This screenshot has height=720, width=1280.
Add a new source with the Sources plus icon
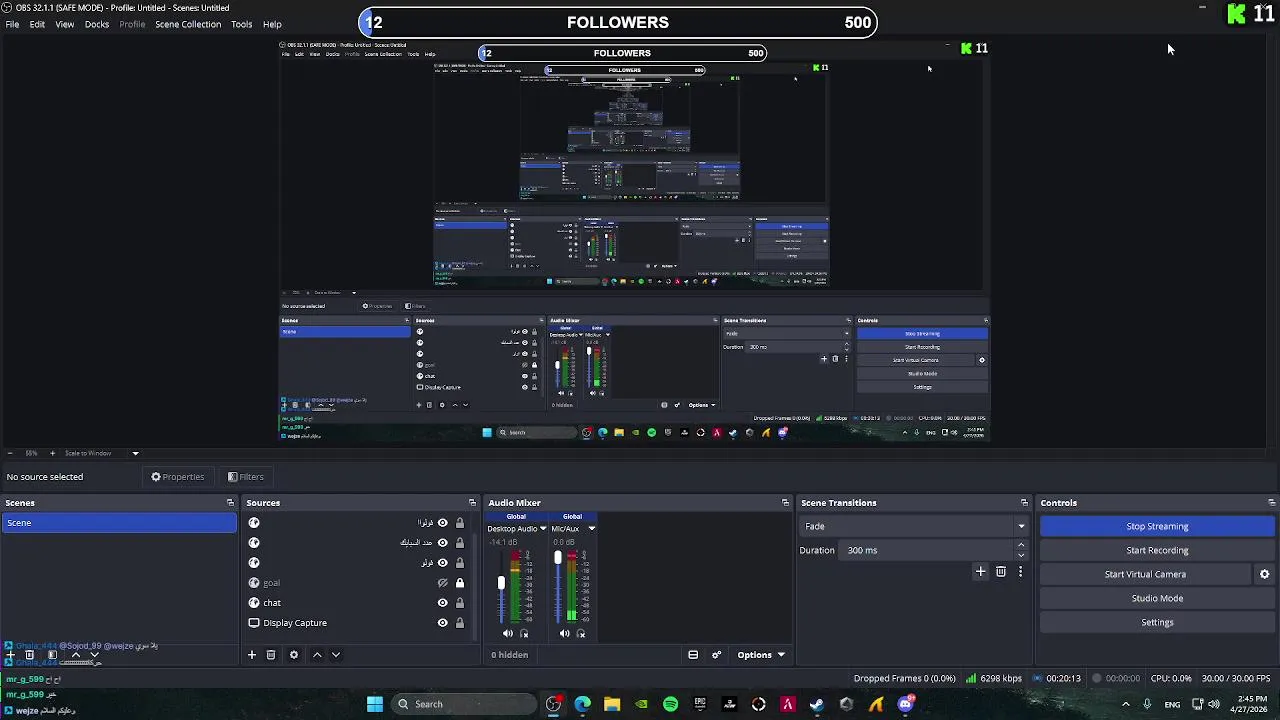(x=252, y=655)
